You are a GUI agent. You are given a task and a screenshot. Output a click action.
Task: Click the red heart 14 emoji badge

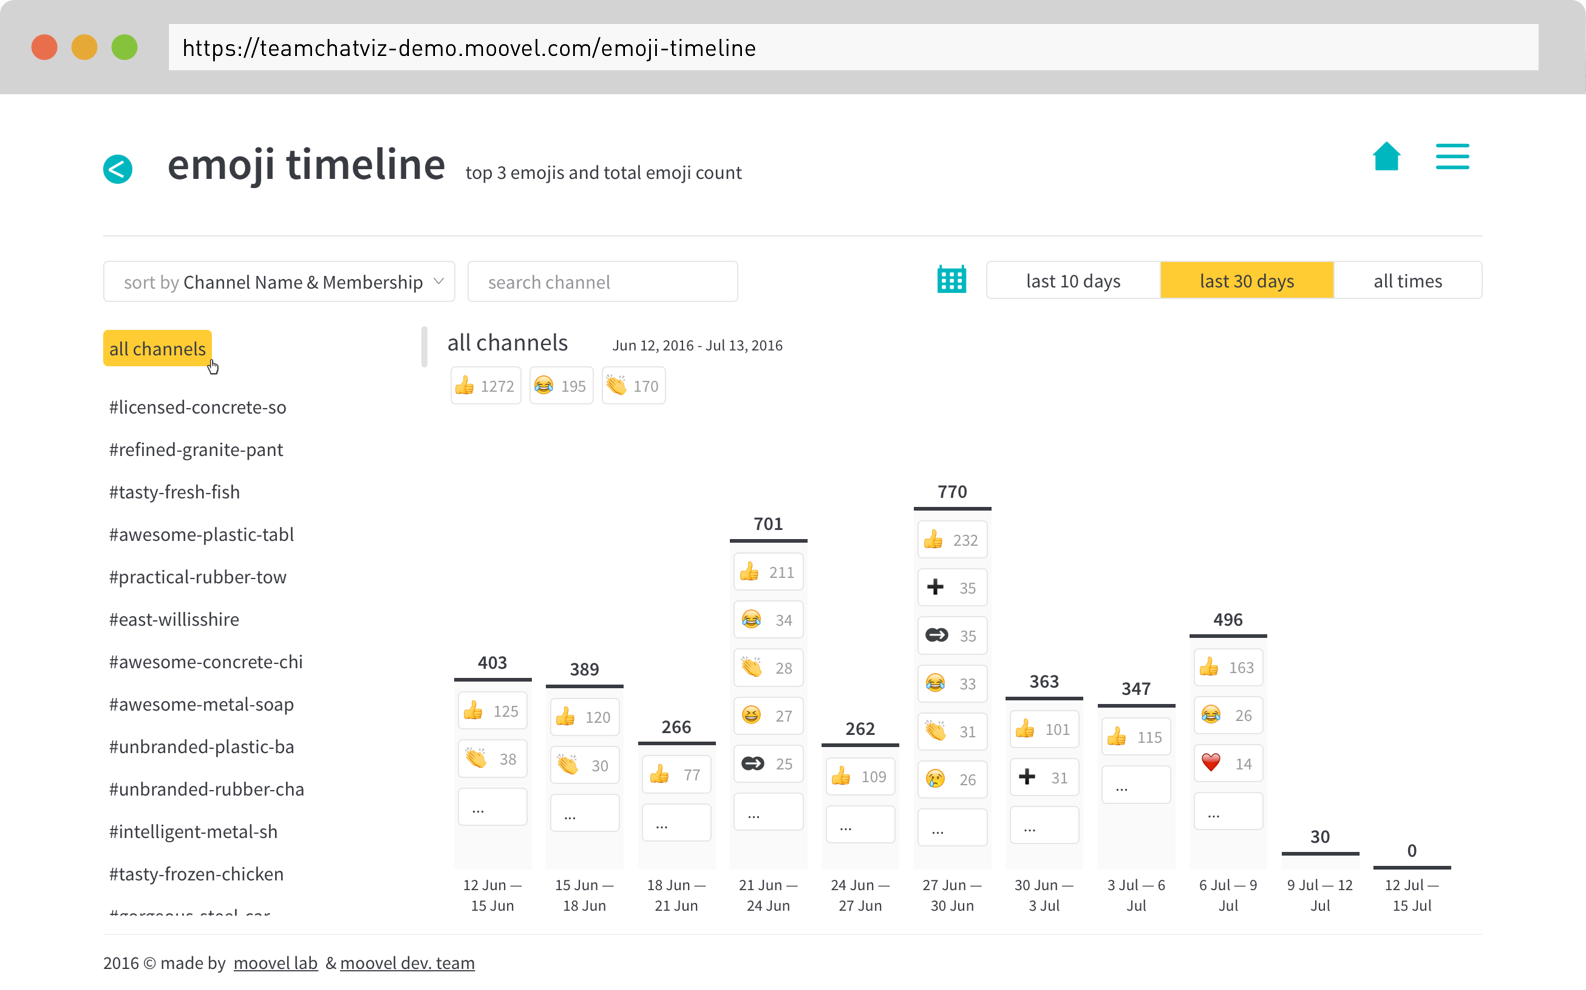pyautogui.click(x=1227, y=762)
